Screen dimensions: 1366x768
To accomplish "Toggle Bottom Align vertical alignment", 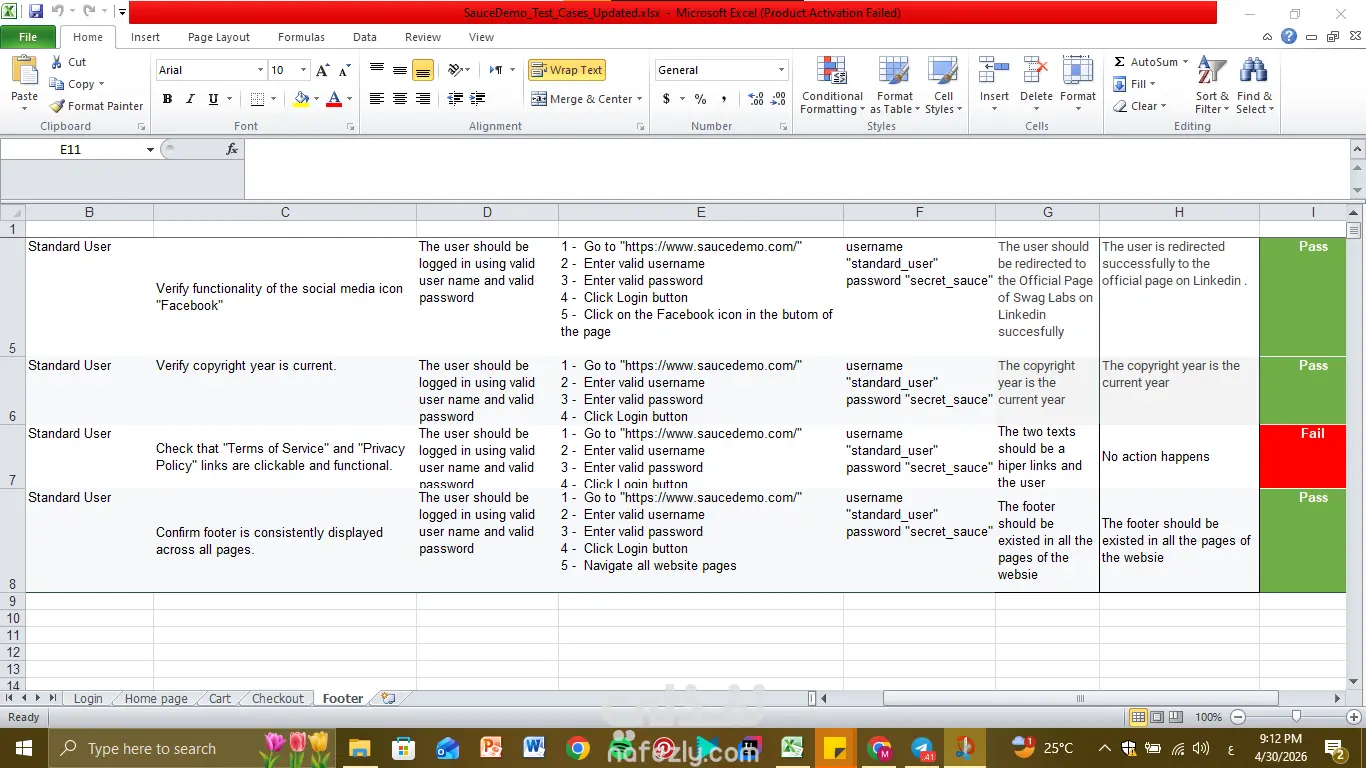I will [423, 70].
